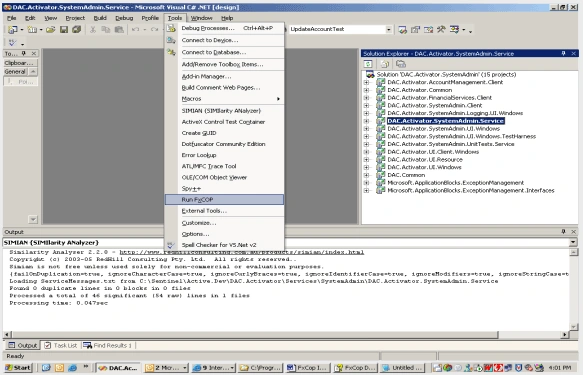Expand the Macros submenu arrow

click(x=278, y=99)
